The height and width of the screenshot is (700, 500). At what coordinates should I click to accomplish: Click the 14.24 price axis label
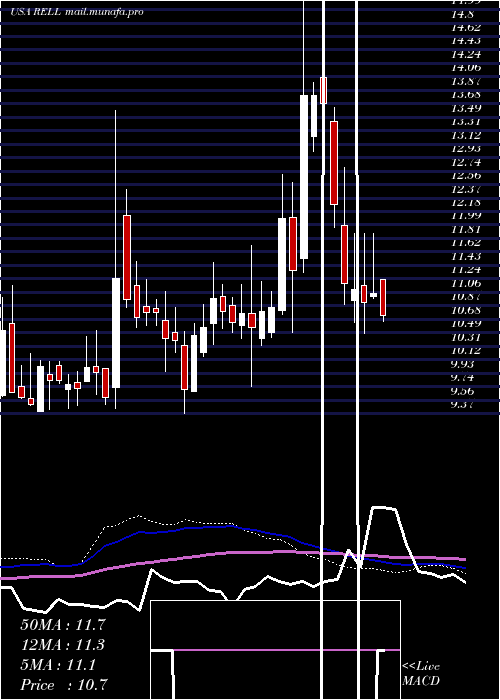466,54
